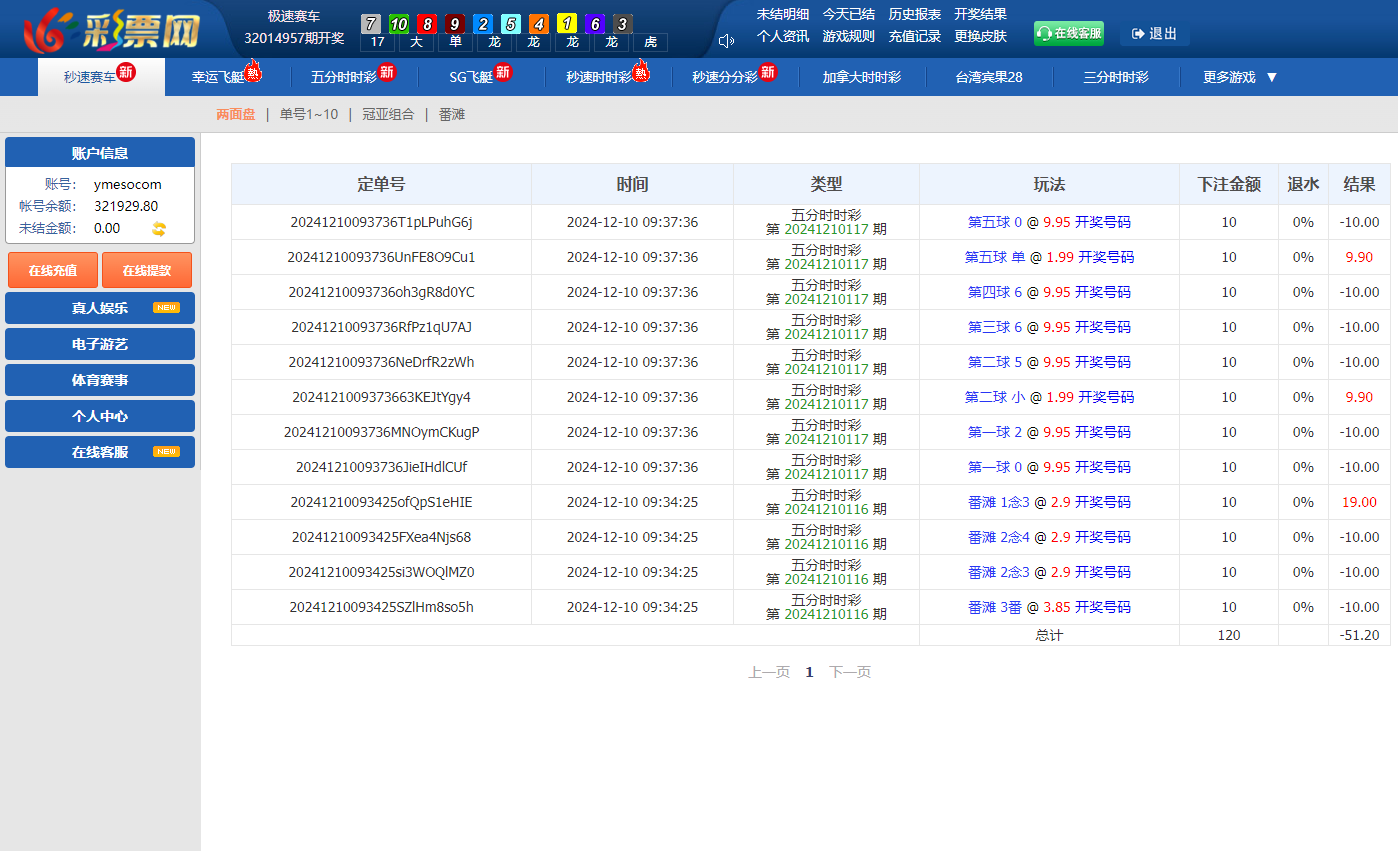Open 历史报表 link in header
Image resolution: width=1398 pixels, height=851 pixels.
(915, 14)
